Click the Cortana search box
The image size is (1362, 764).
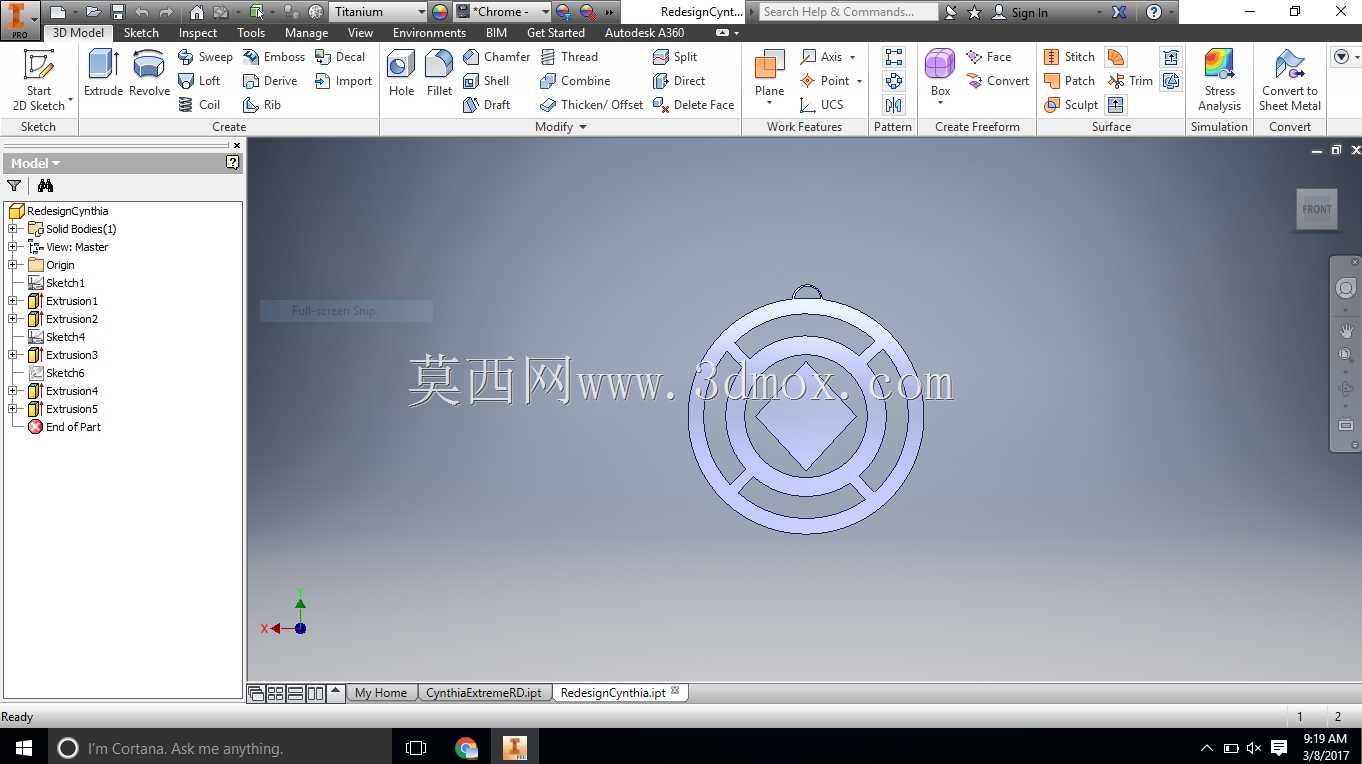[x=220, y=747]
